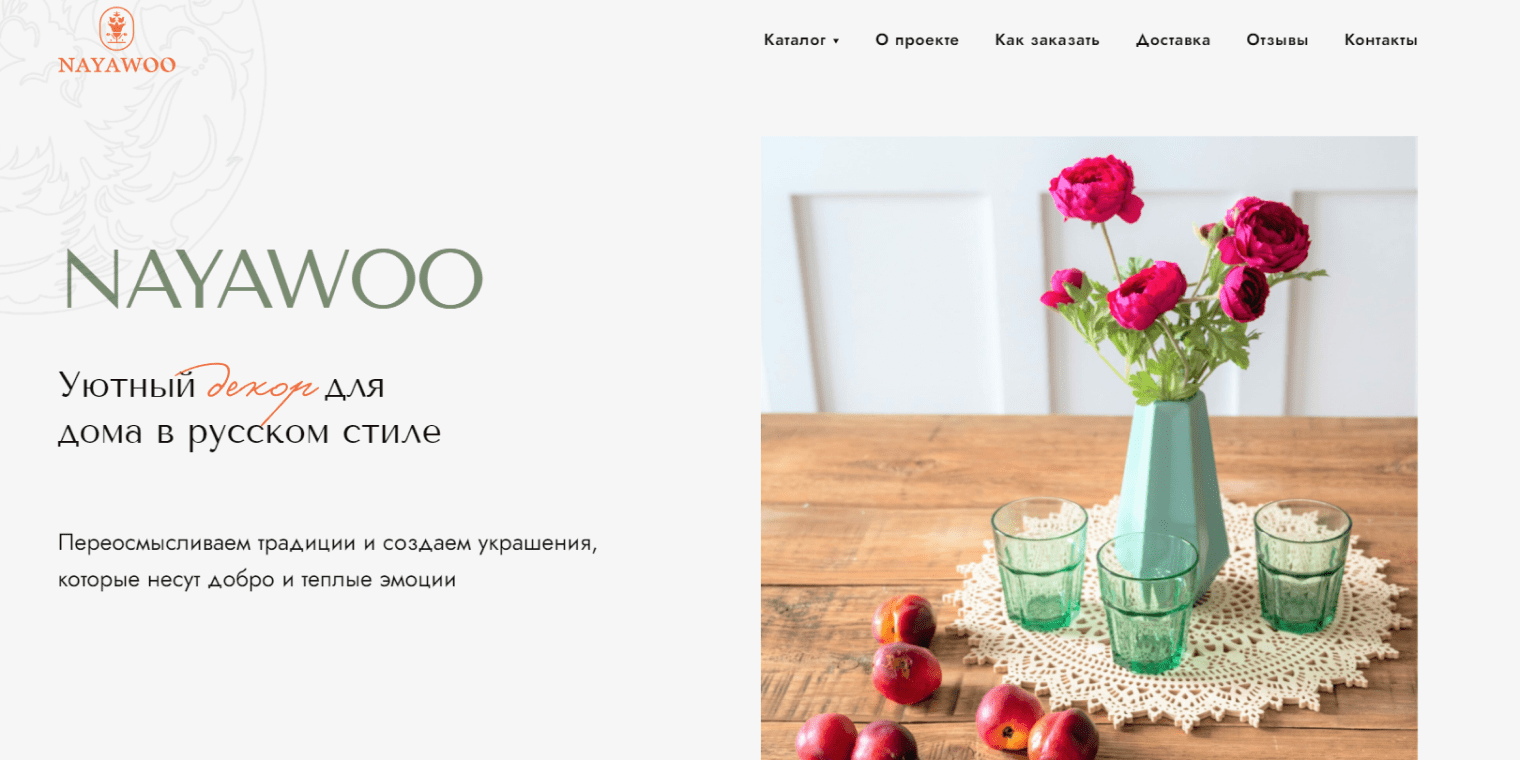The image size is (1520, 760).
Task: Open the Отзывы section
Action: (x=1277, y=40)
